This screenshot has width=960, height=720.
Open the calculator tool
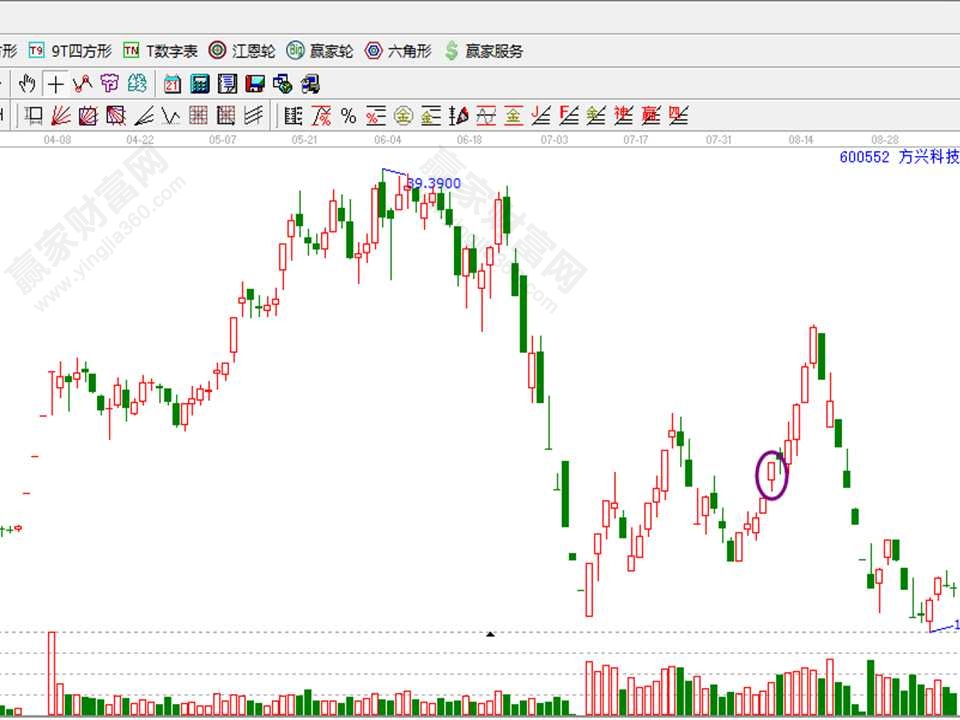click(x=199, y=84)
